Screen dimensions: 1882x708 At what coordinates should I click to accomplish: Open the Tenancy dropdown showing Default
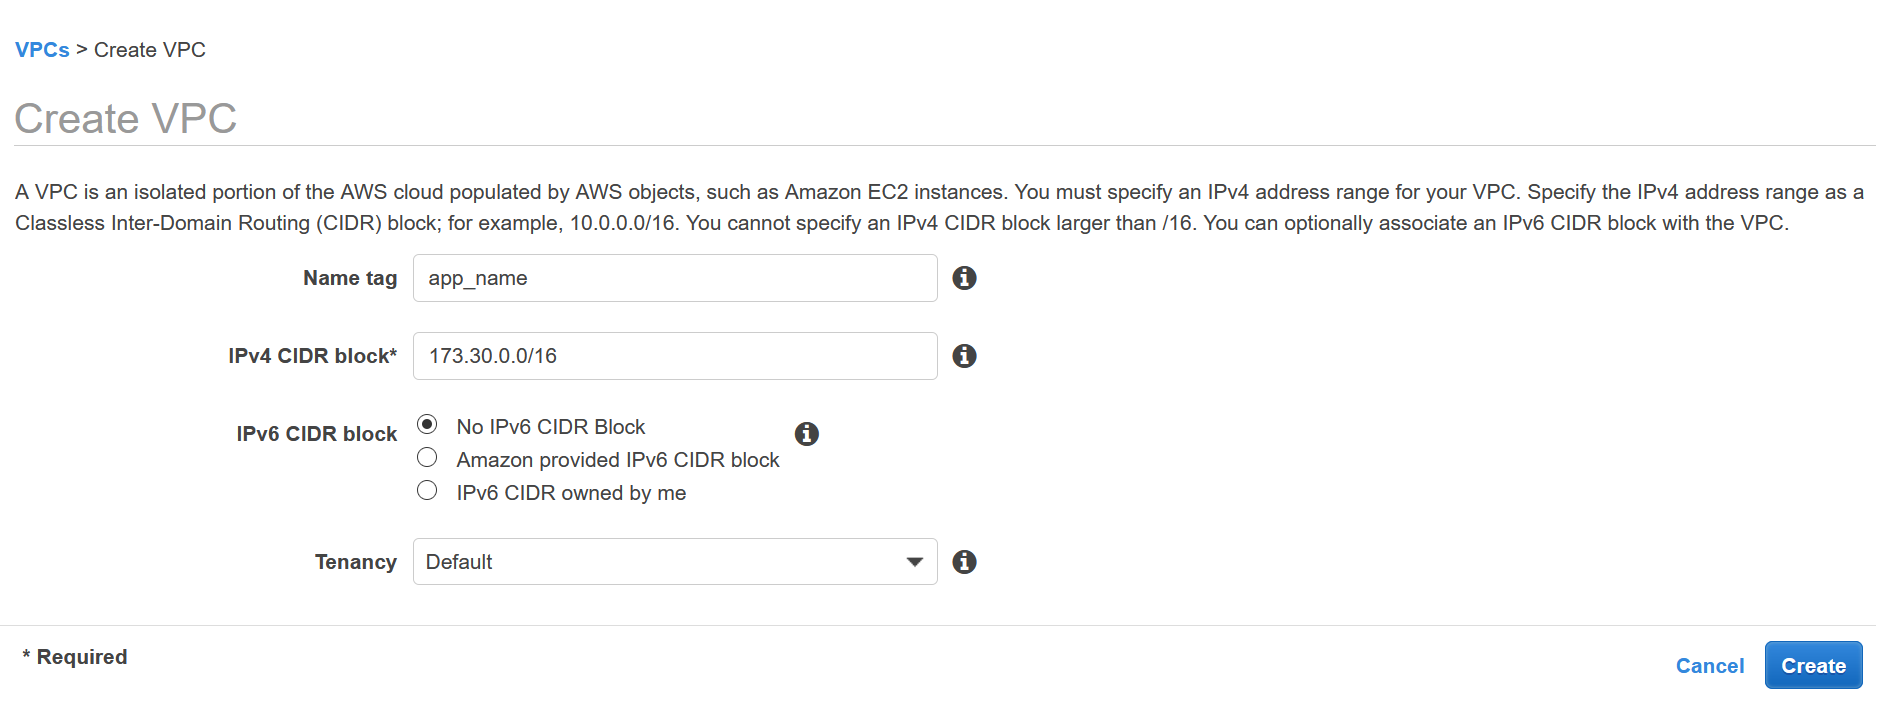click(660, 562)
